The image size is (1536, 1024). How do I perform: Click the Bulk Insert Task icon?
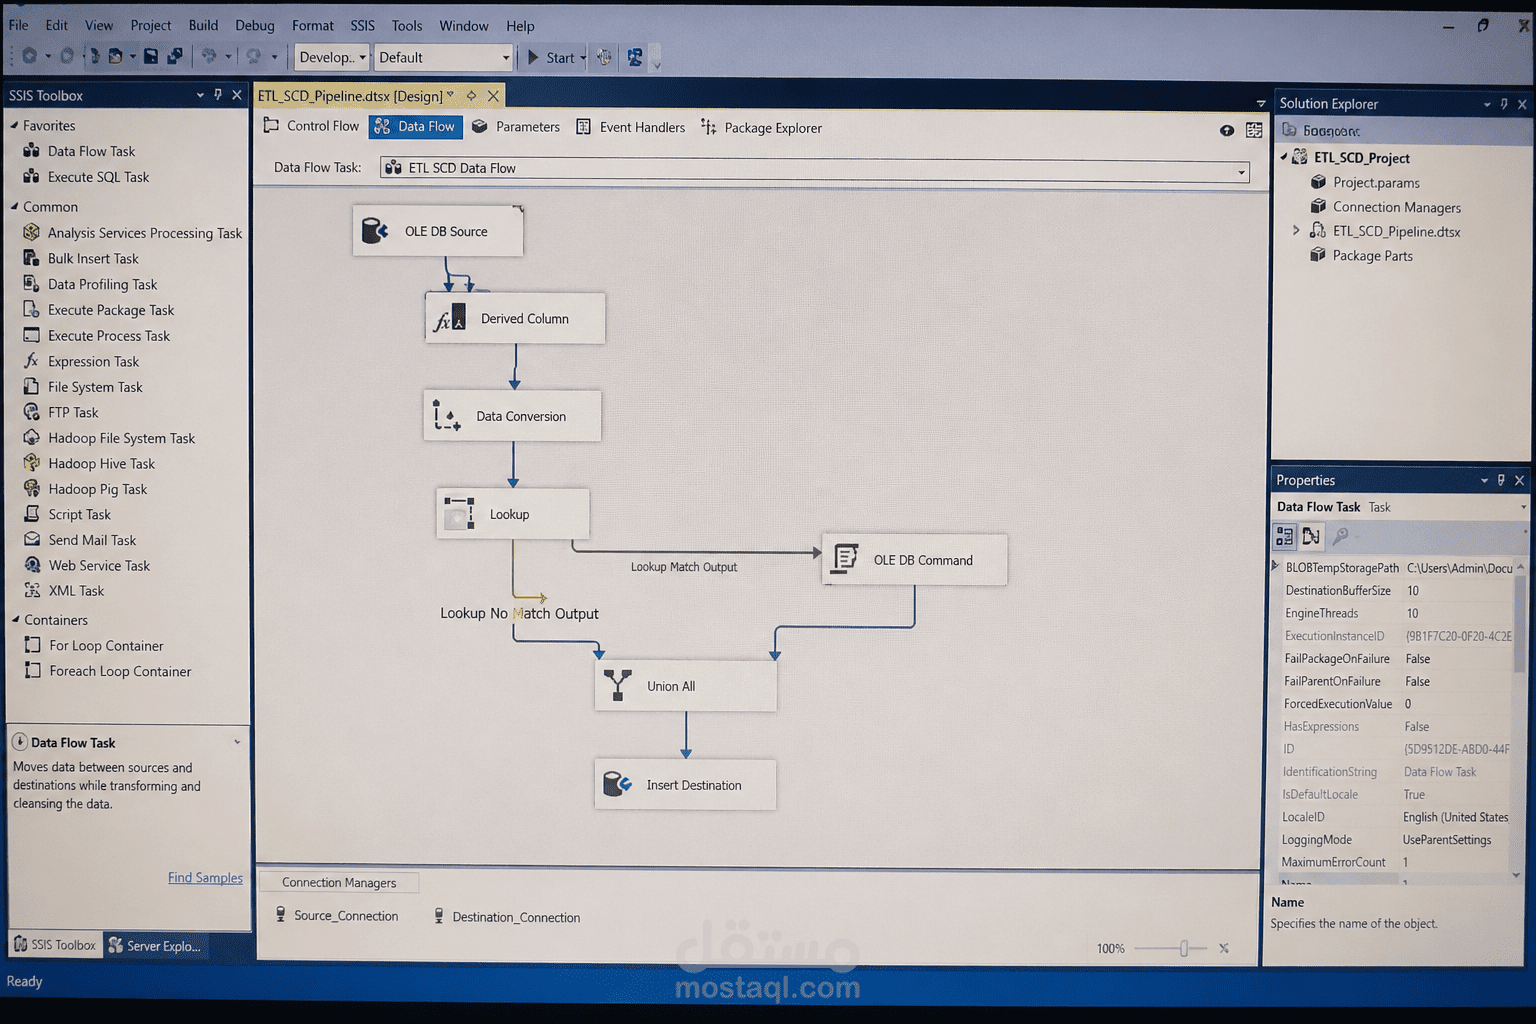[31, 258]
